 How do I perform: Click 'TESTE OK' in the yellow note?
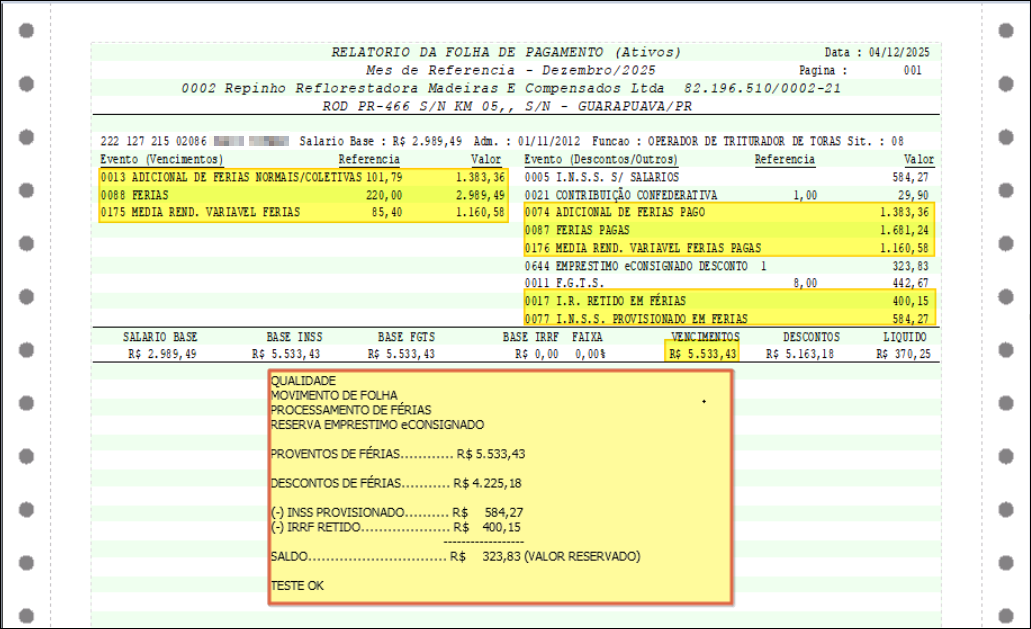298,585
